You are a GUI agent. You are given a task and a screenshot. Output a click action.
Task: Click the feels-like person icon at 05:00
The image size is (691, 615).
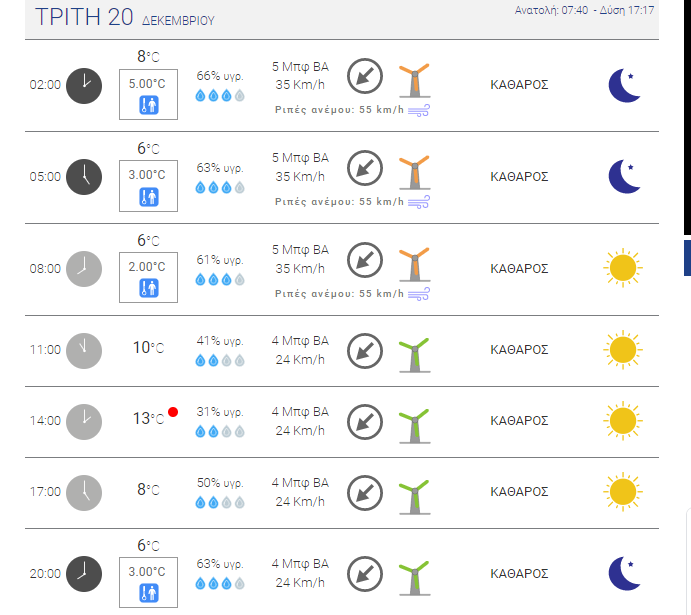tap(148, 197)
